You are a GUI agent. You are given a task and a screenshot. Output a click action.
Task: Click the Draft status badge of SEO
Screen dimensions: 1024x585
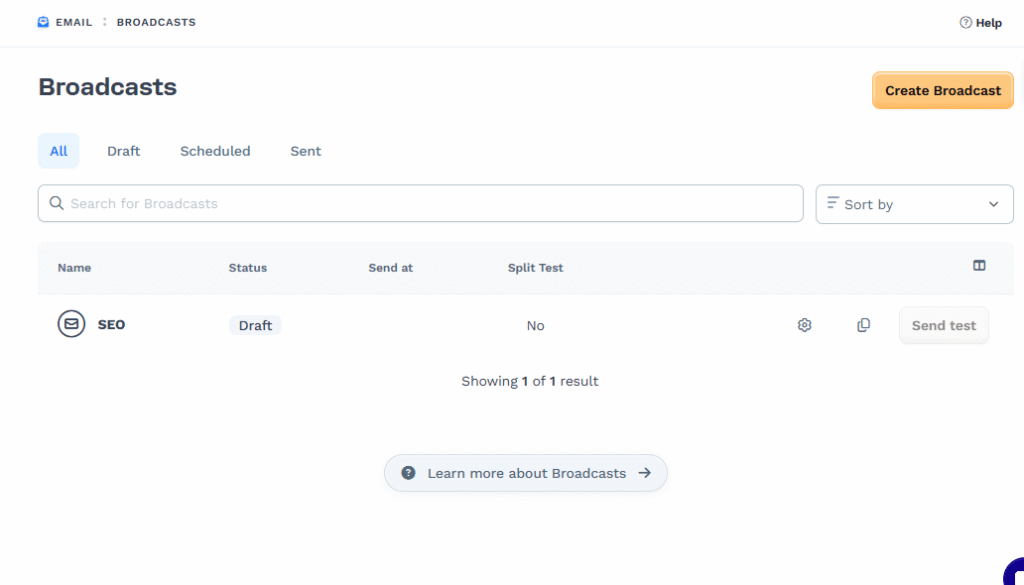(x=255, y=325)
